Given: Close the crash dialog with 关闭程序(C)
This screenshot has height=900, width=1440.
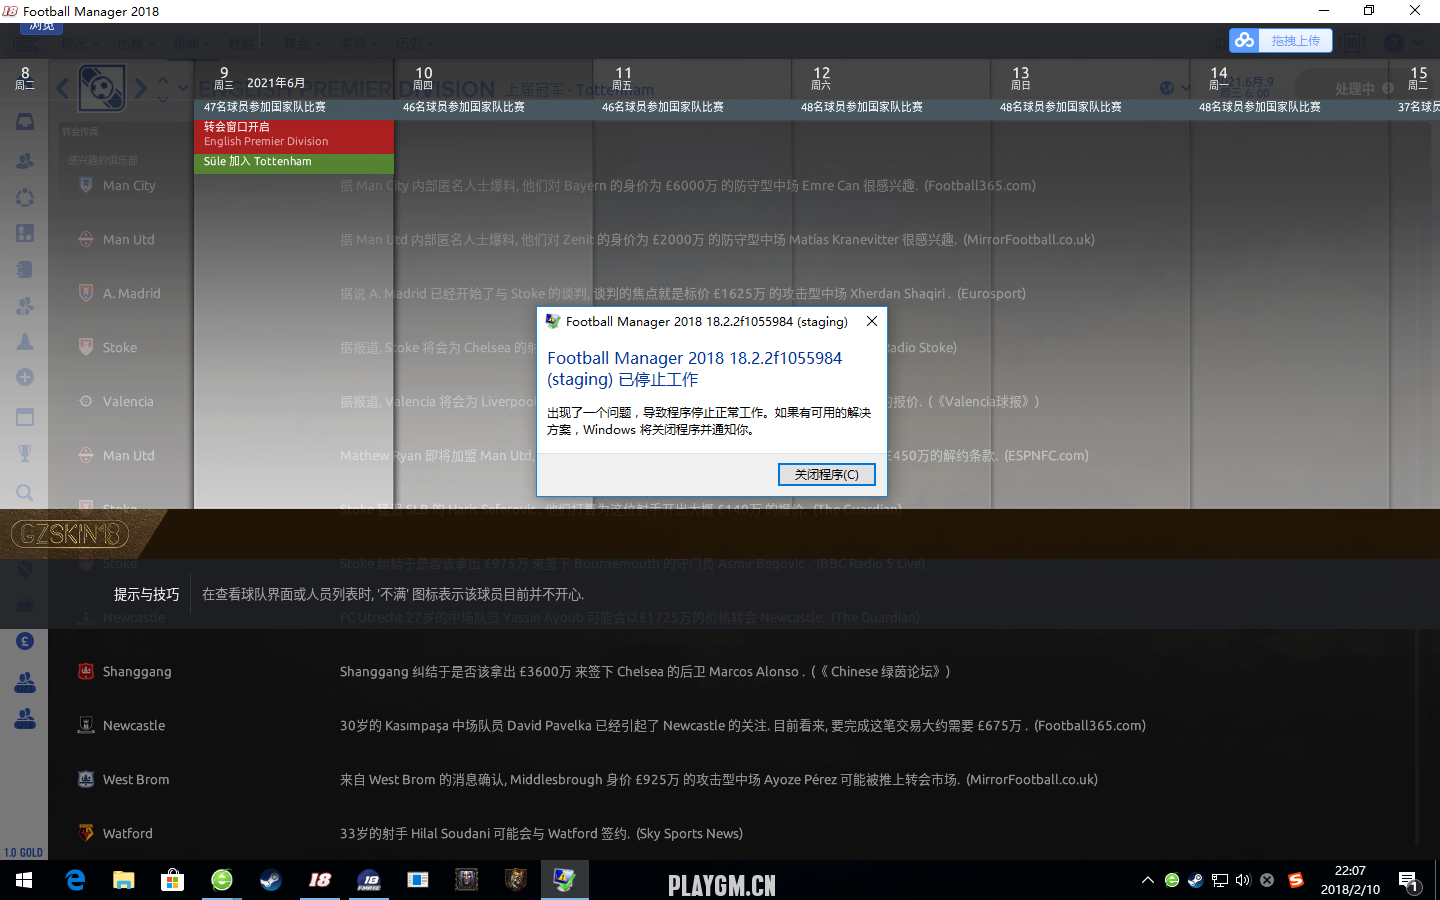Looking at the screenshot, I should [826, 474].
